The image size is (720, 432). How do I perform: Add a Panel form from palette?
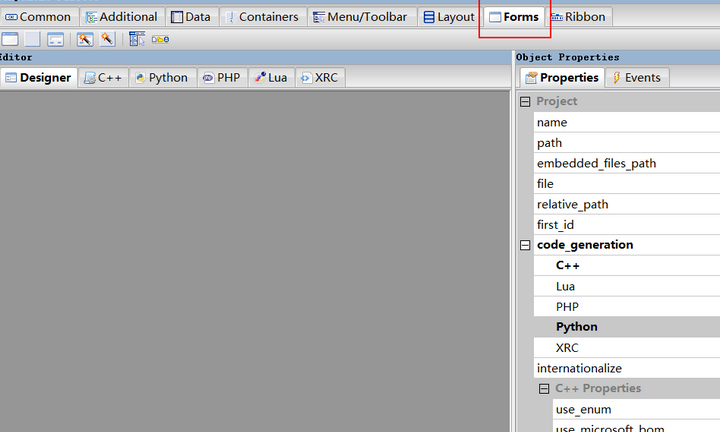pos(32,39)
